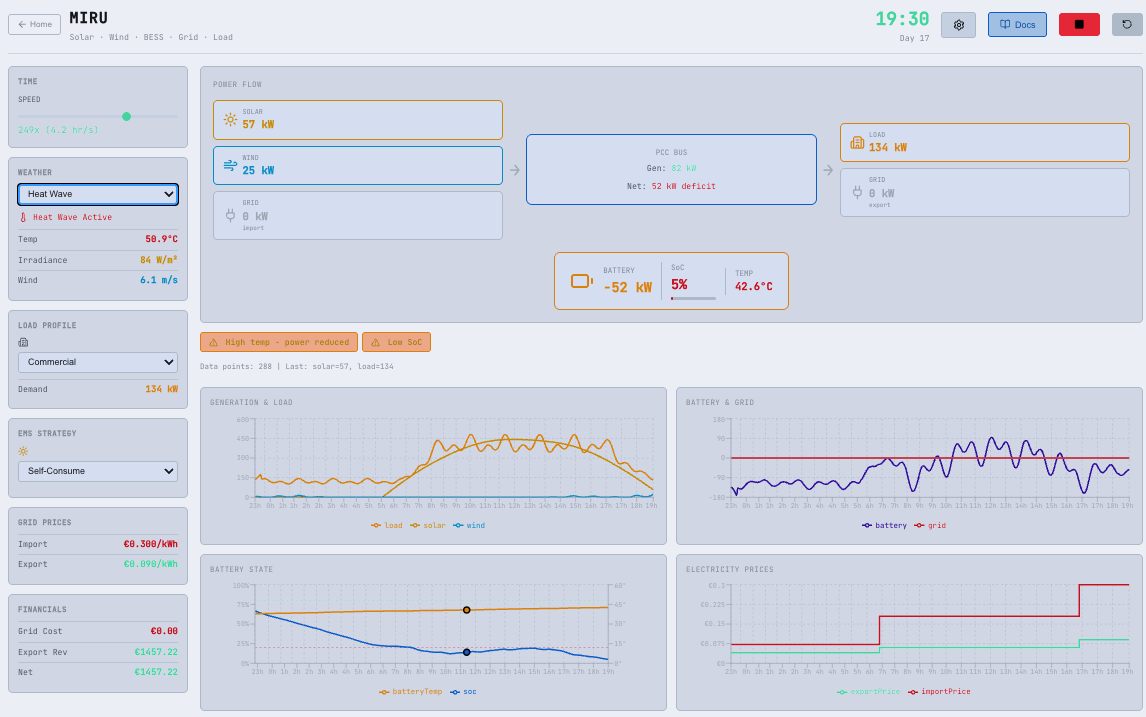Click the settings gear icon
This screenshot has width=1146, height=717.
click(958, 25)
